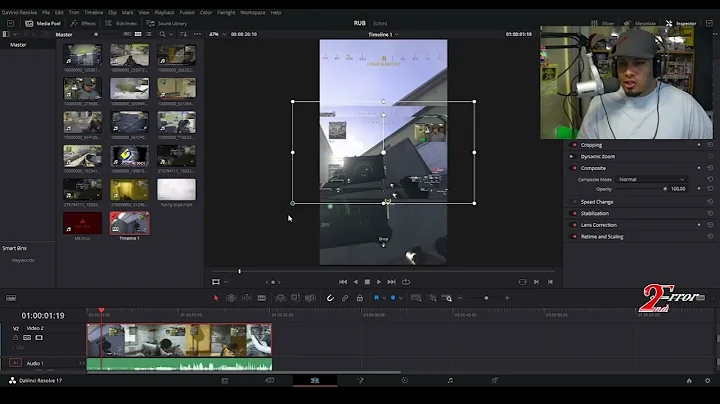Reset the Opacity value
This screenshot has width=720, height=404.
710,189
